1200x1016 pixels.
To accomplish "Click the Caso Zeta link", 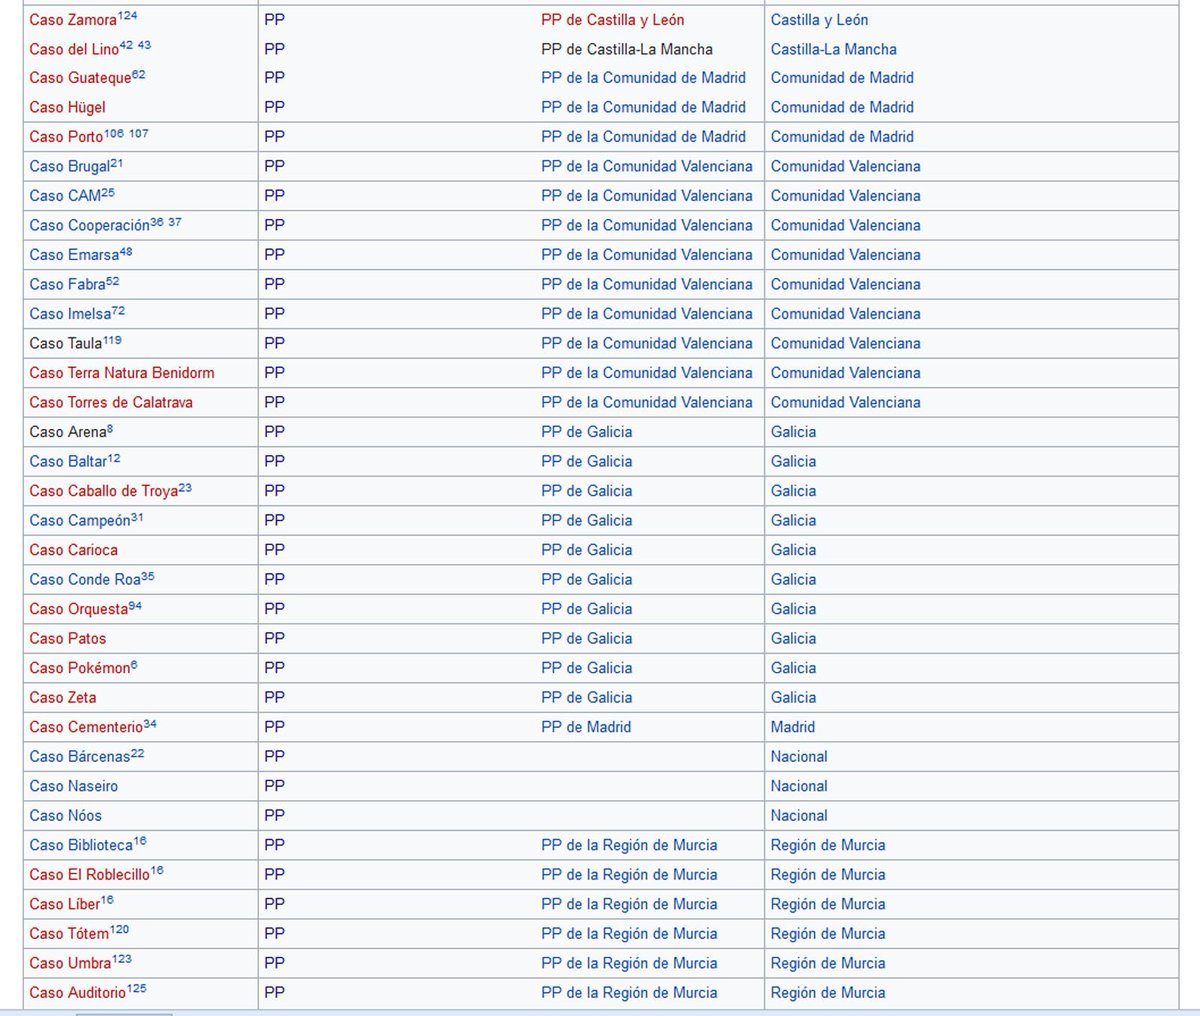I will point(63,698).
